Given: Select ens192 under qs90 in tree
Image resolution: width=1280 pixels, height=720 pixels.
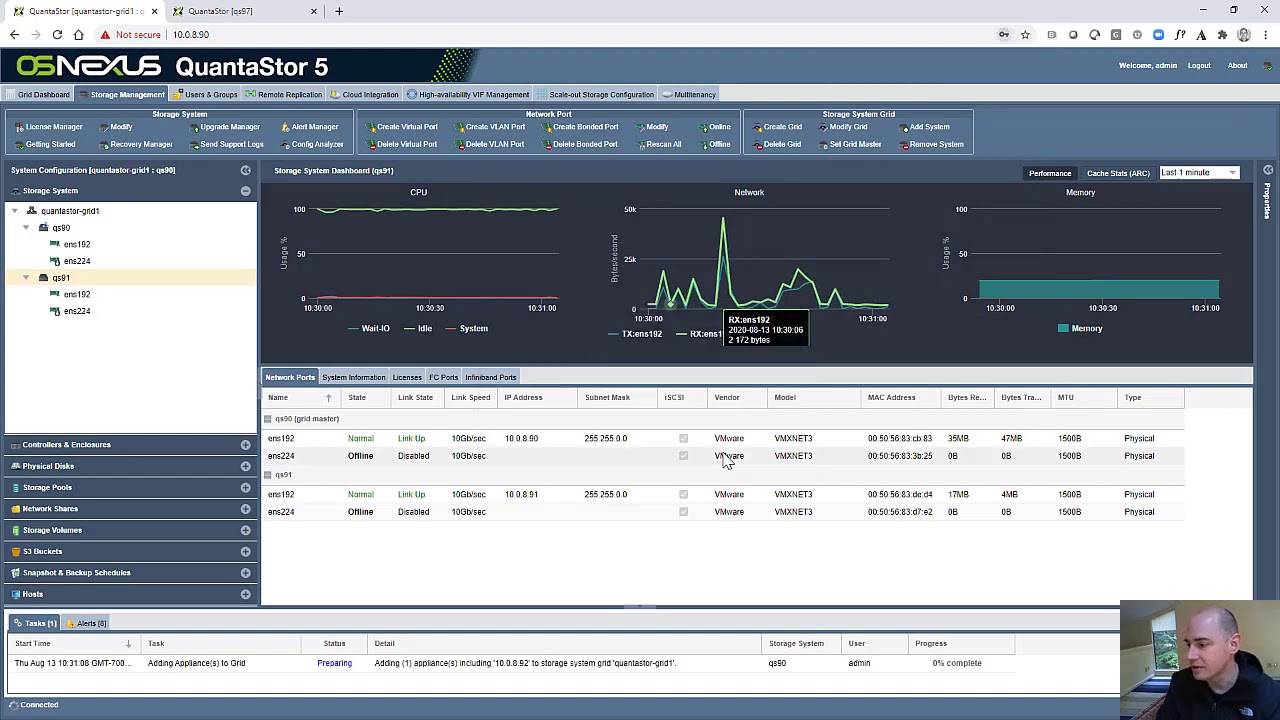Looking at the screenshot, I should pos(76,244).
